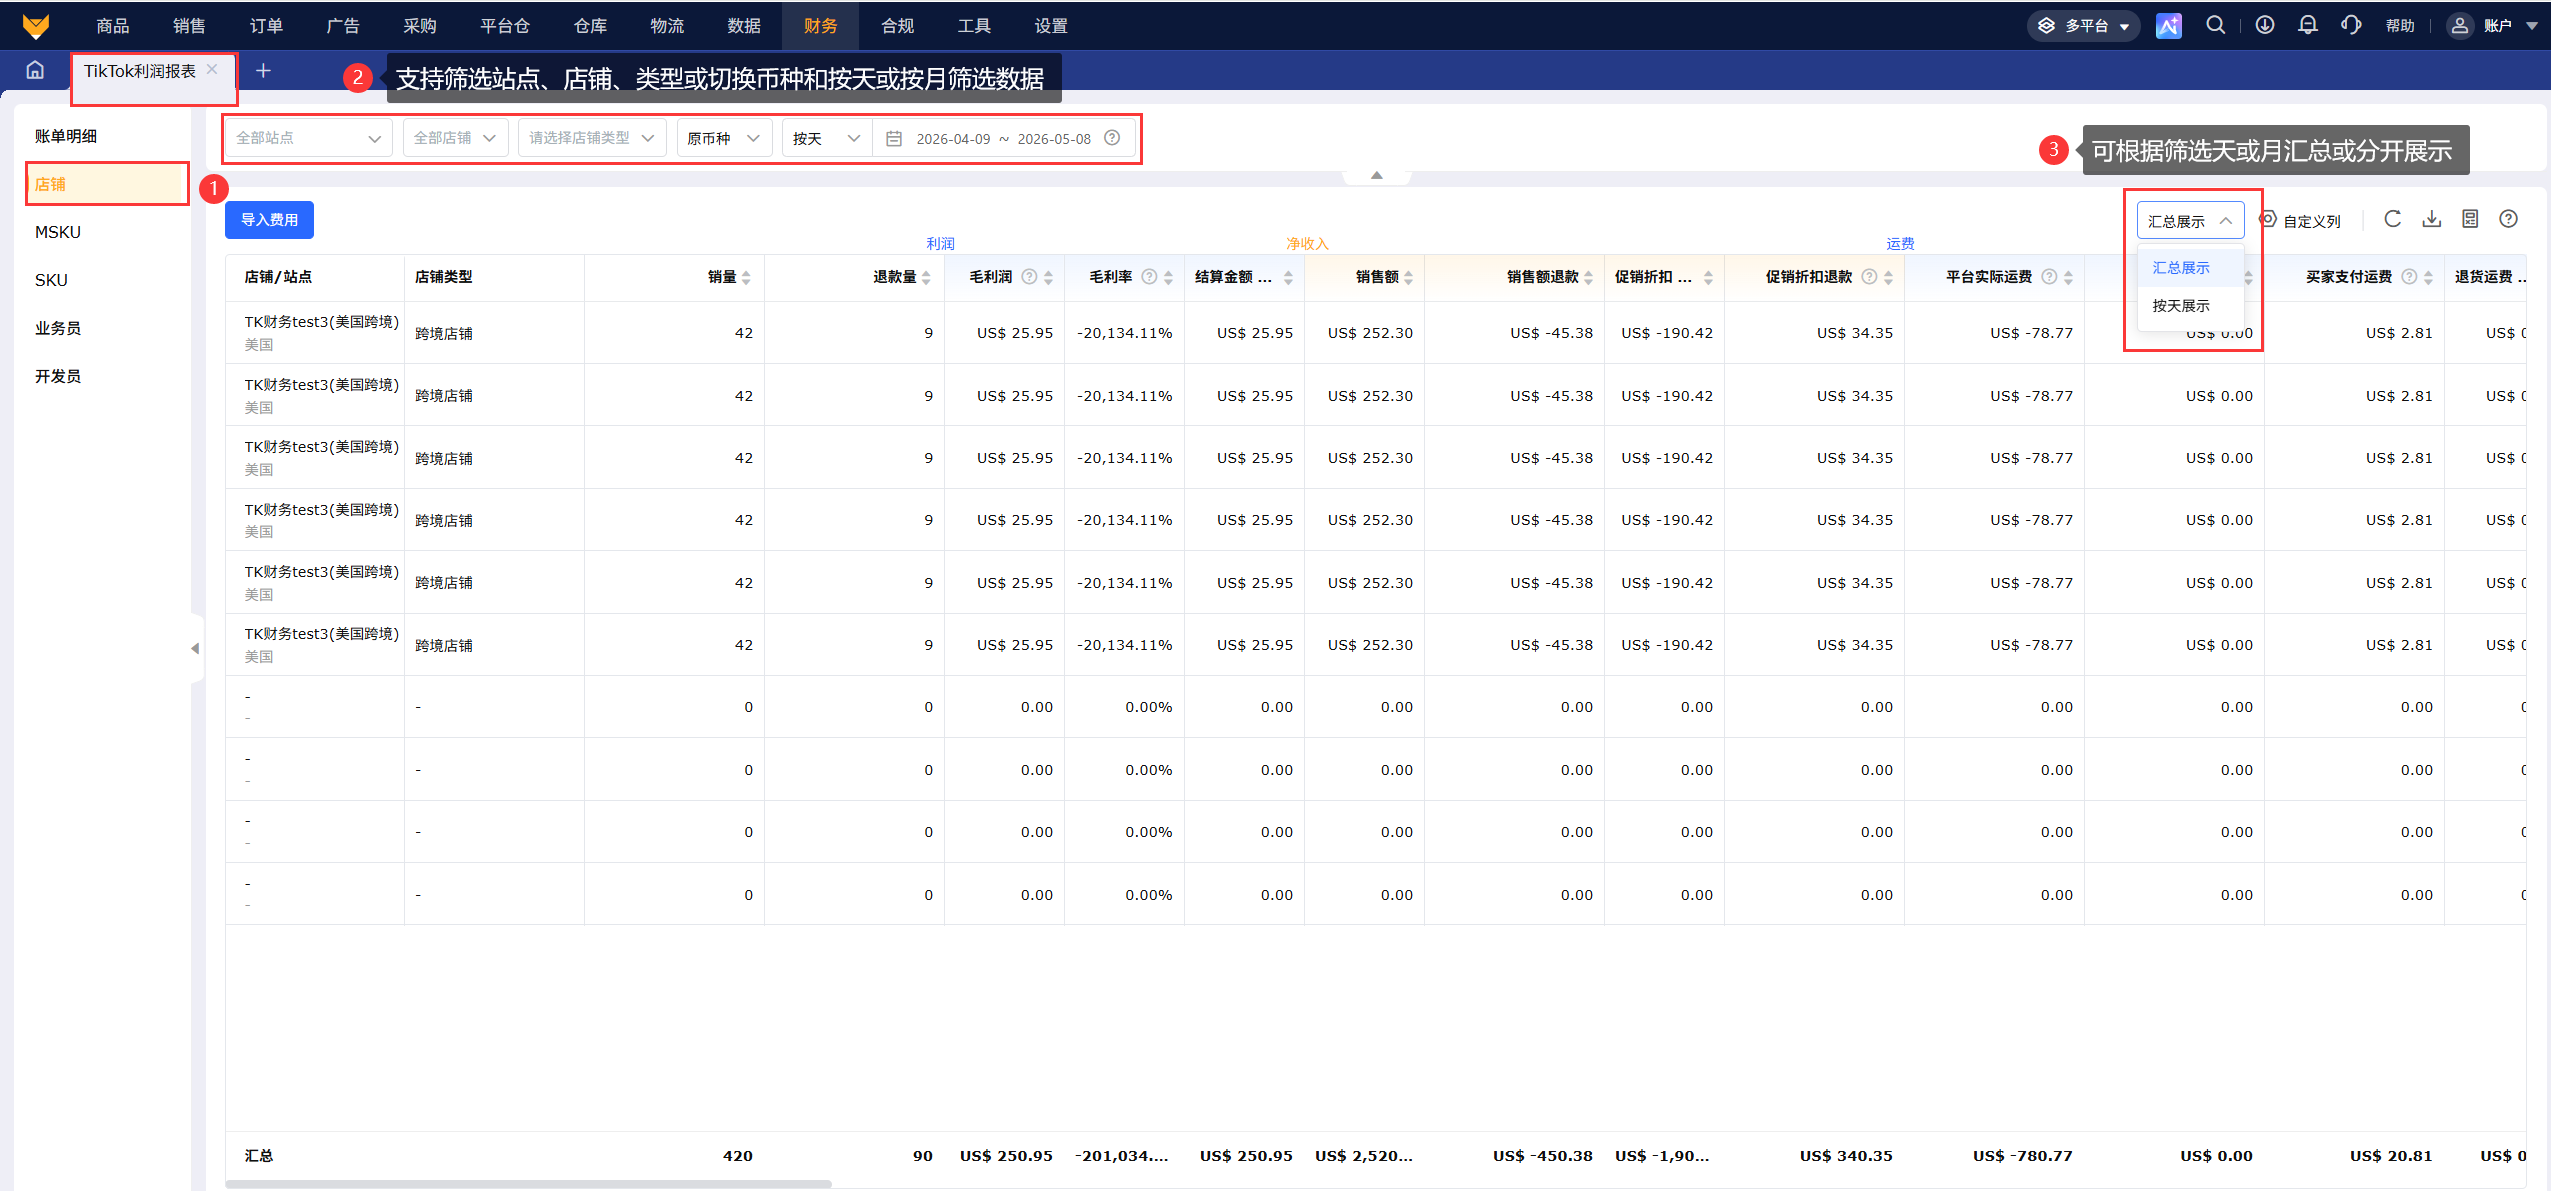Image resolution: width=2551 pixels, height=1191 pixels.
Task: Sort by the 销量 column
Action: point(746,277)
